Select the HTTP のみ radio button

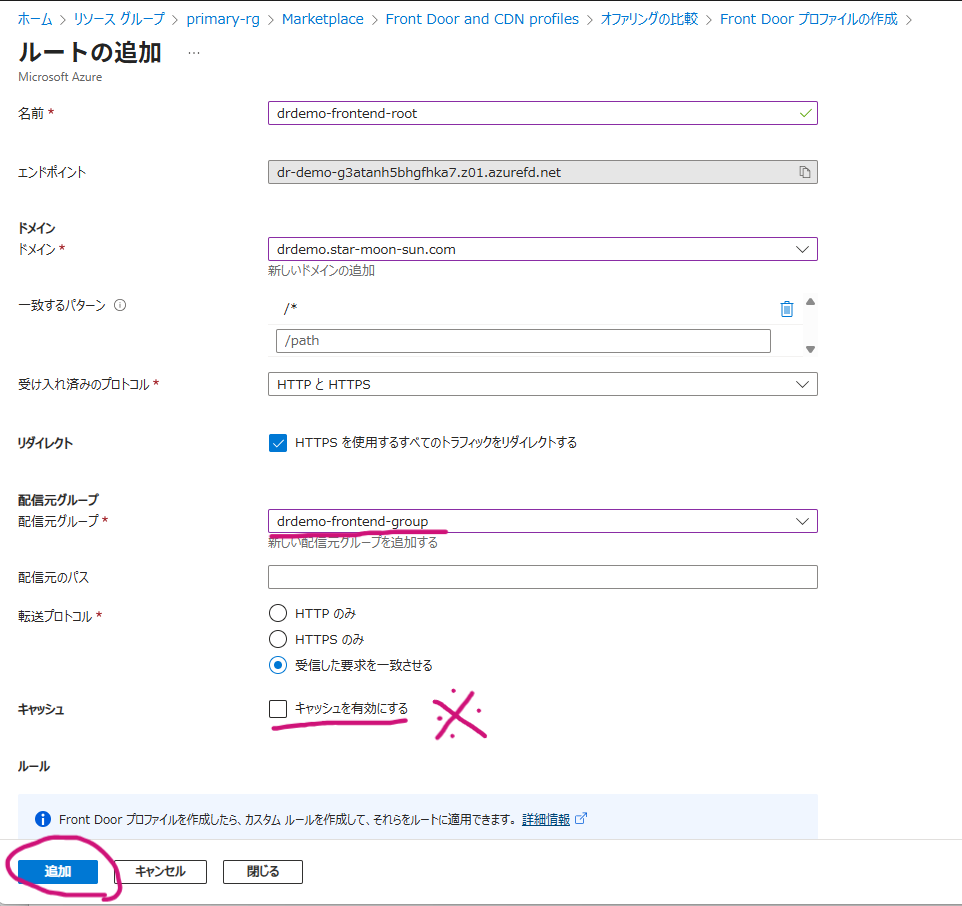click(278, 613)
